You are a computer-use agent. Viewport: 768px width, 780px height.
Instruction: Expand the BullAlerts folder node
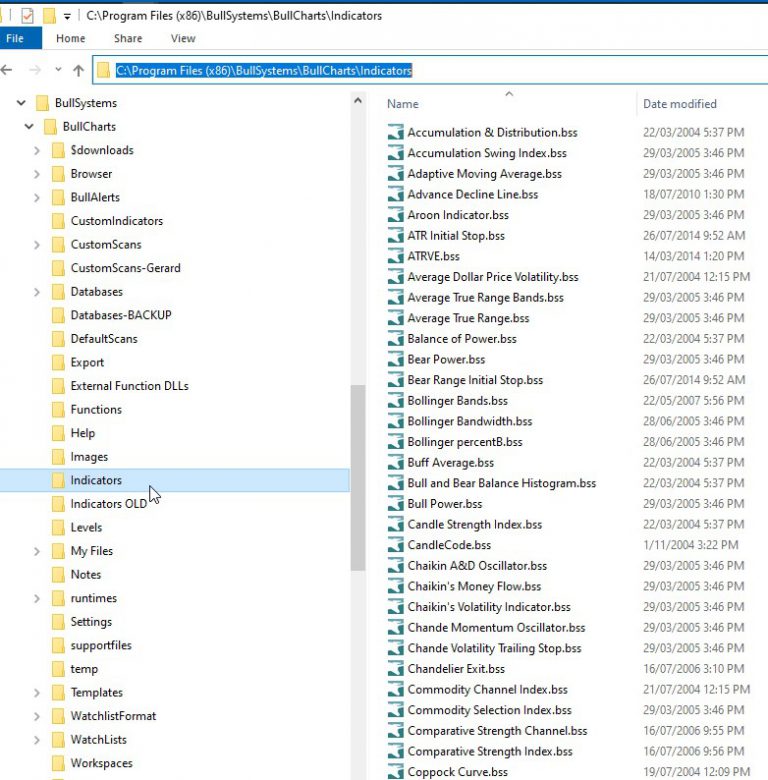pos(37,197)
